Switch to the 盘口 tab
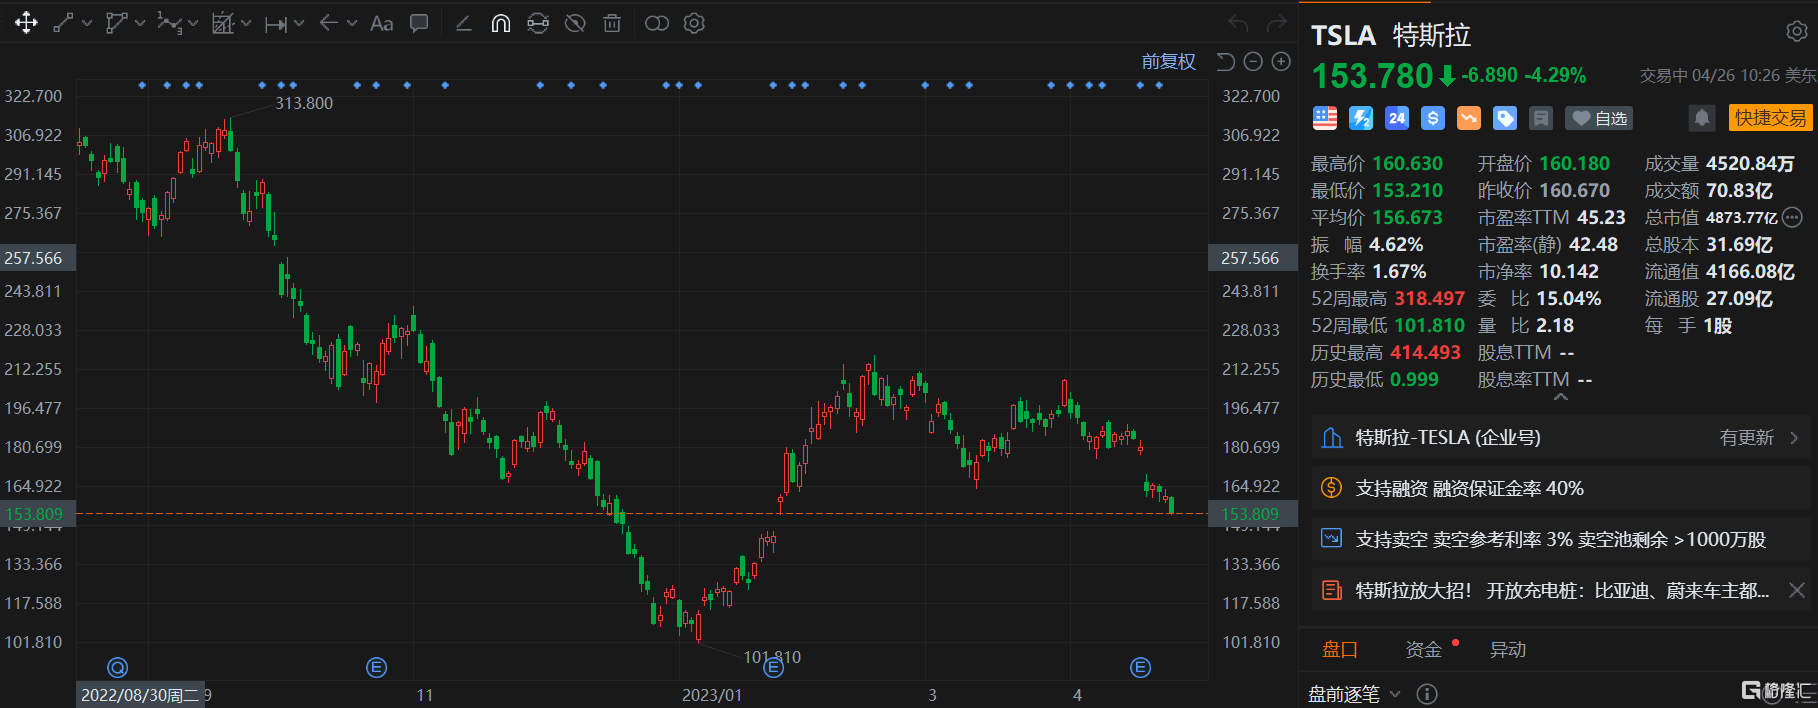1818x708 pixels. pos(1340,649)
